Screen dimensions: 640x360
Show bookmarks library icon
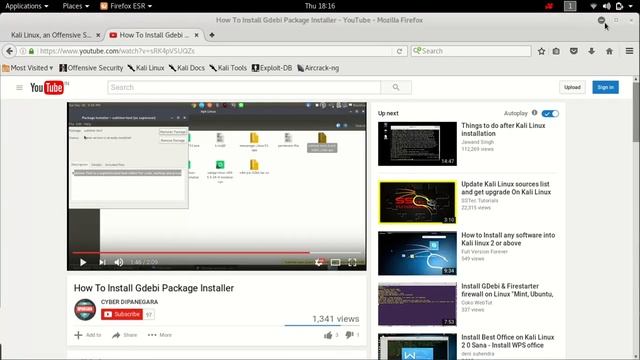[556, 51]
